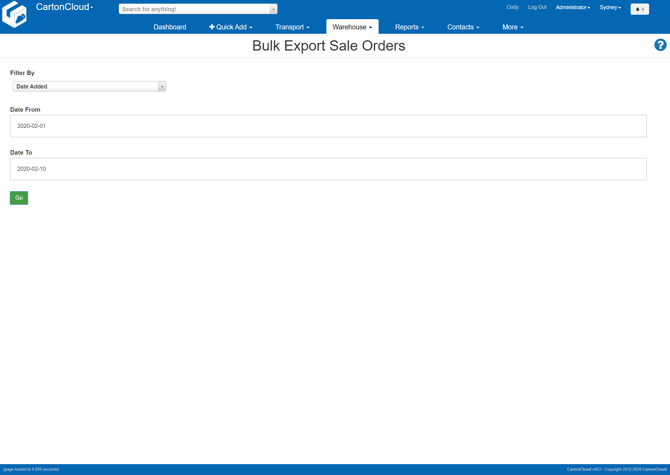Click into the Date From field

pyautogui.click(x=328, y=126)
